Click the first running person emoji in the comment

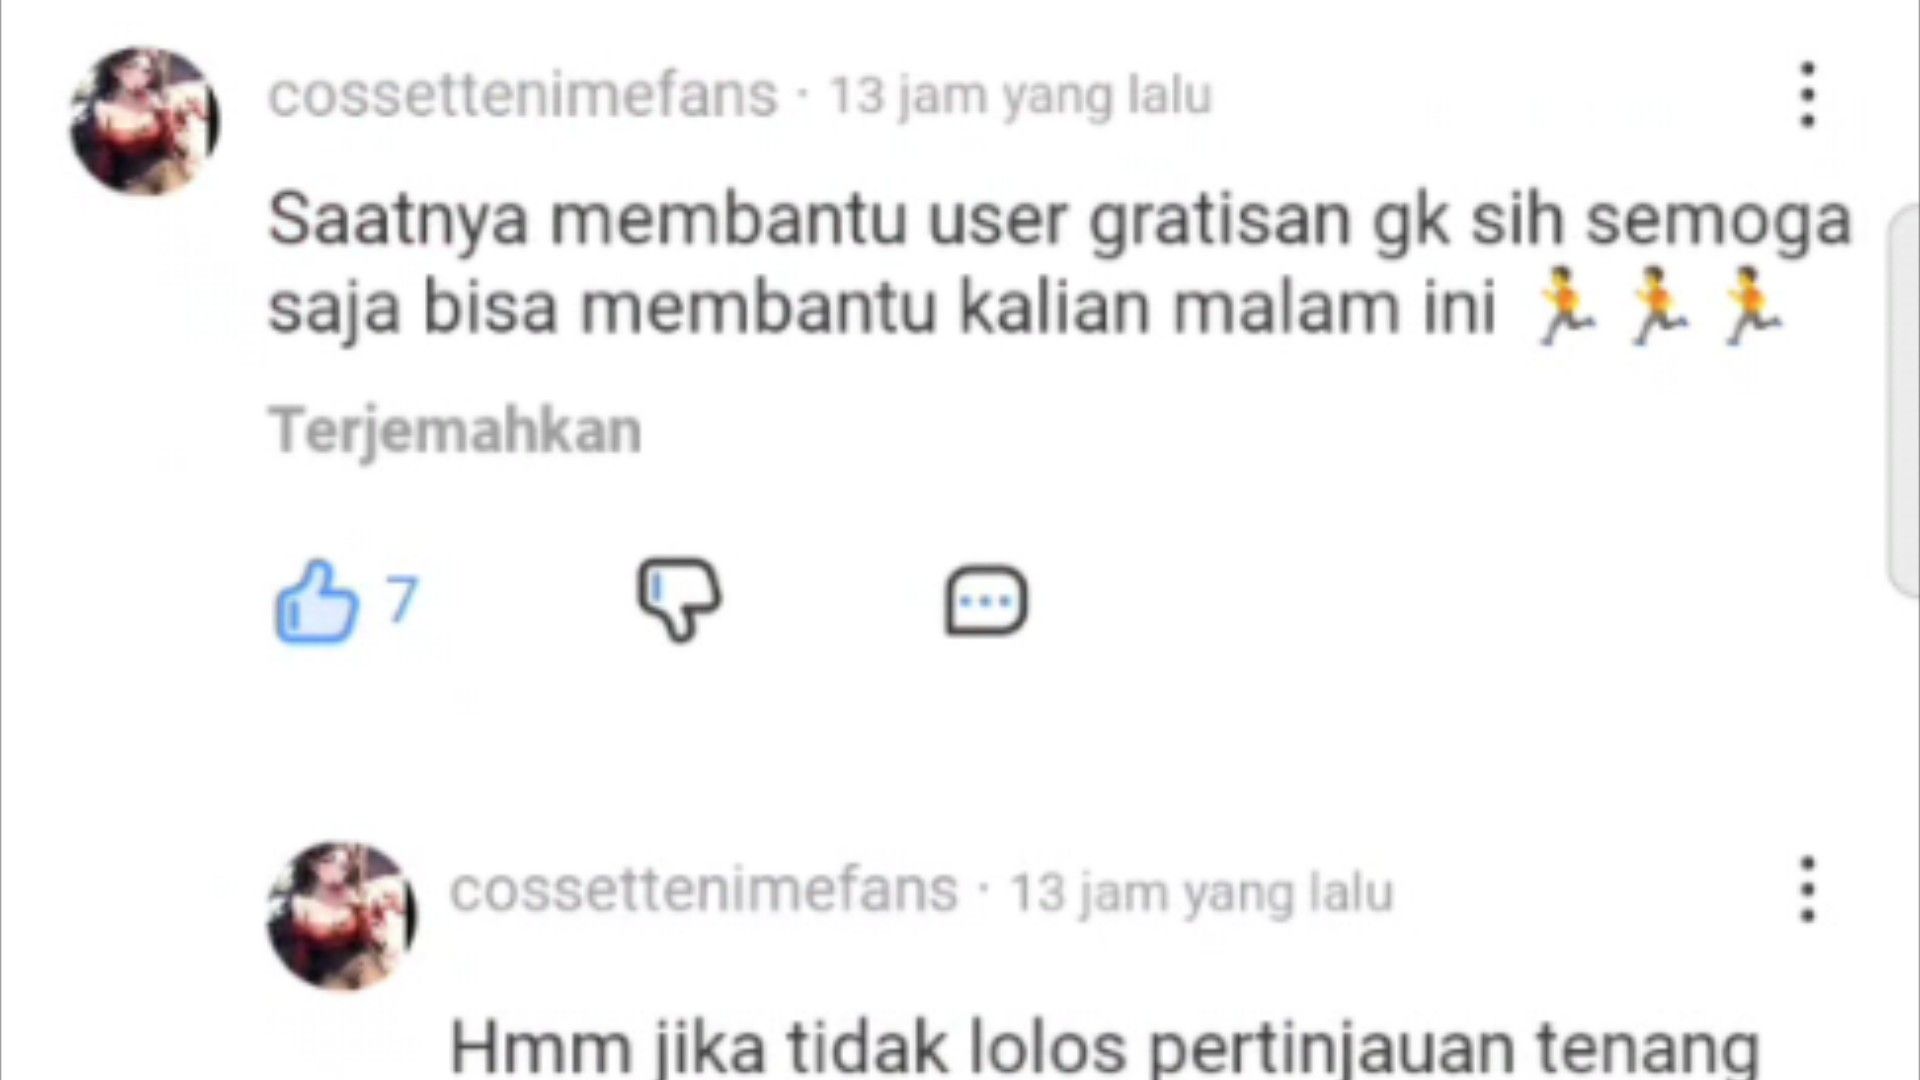point(1565,306)
